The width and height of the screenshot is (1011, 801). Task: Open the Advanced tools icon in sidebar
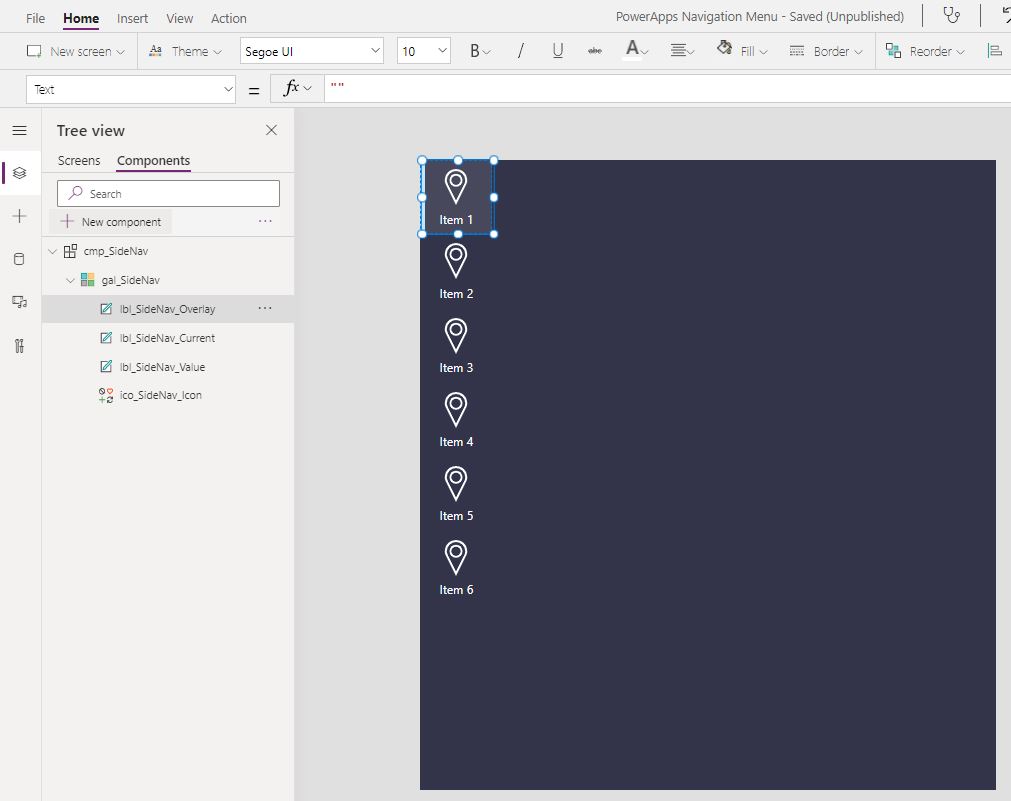[x=19, y=346]
